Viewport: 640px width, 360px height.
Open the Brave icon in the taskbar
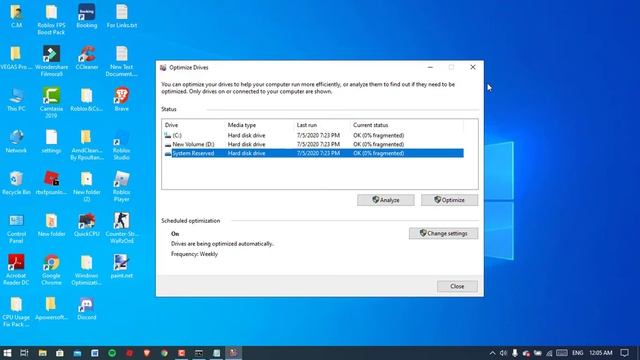point(147,353)
